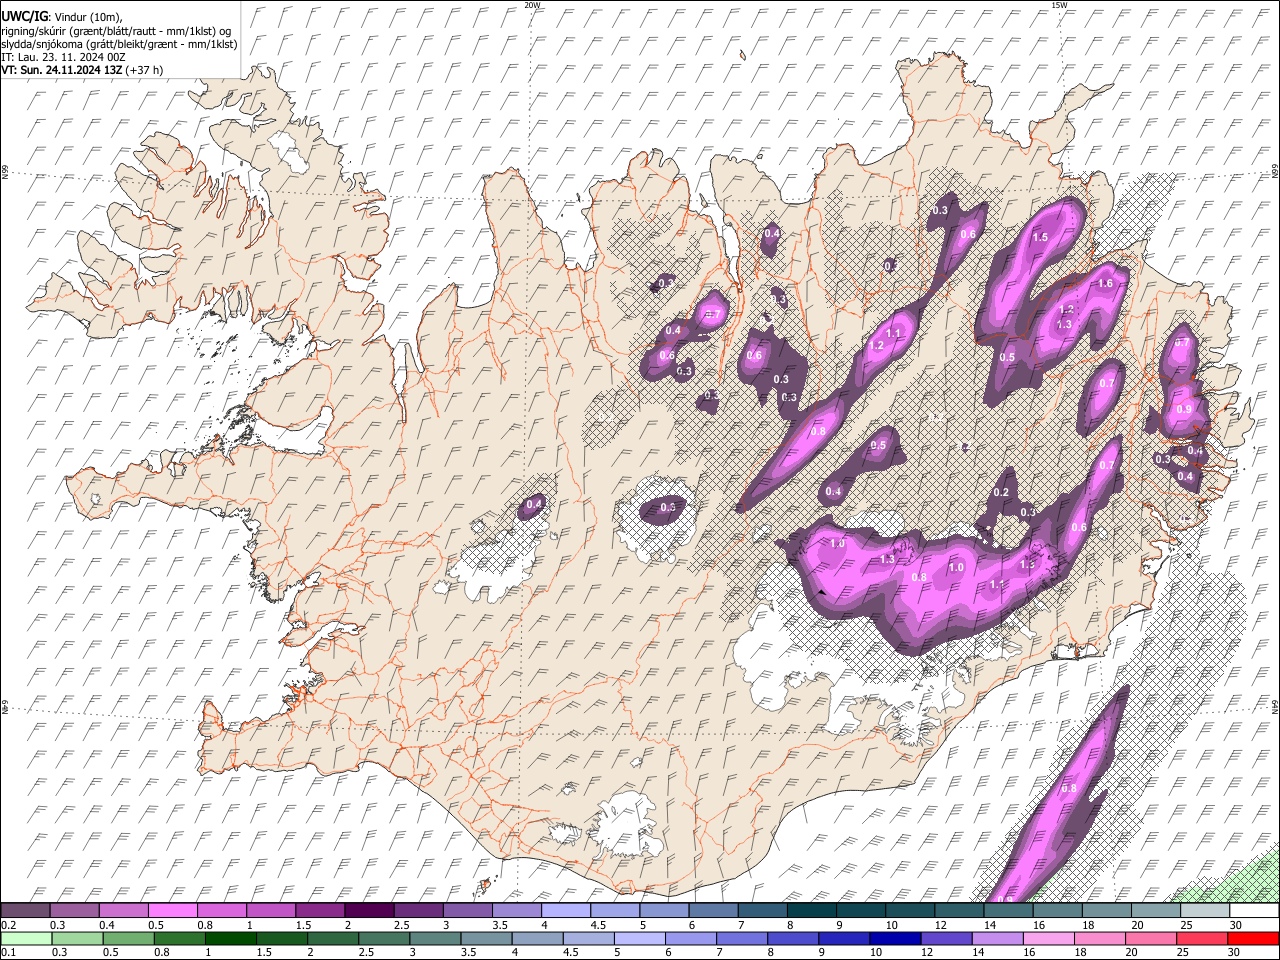Click the 'VT: Sun. 24.11.2024 13Z (+37 h)' line
1280x960 pixels.
point(82,70)
